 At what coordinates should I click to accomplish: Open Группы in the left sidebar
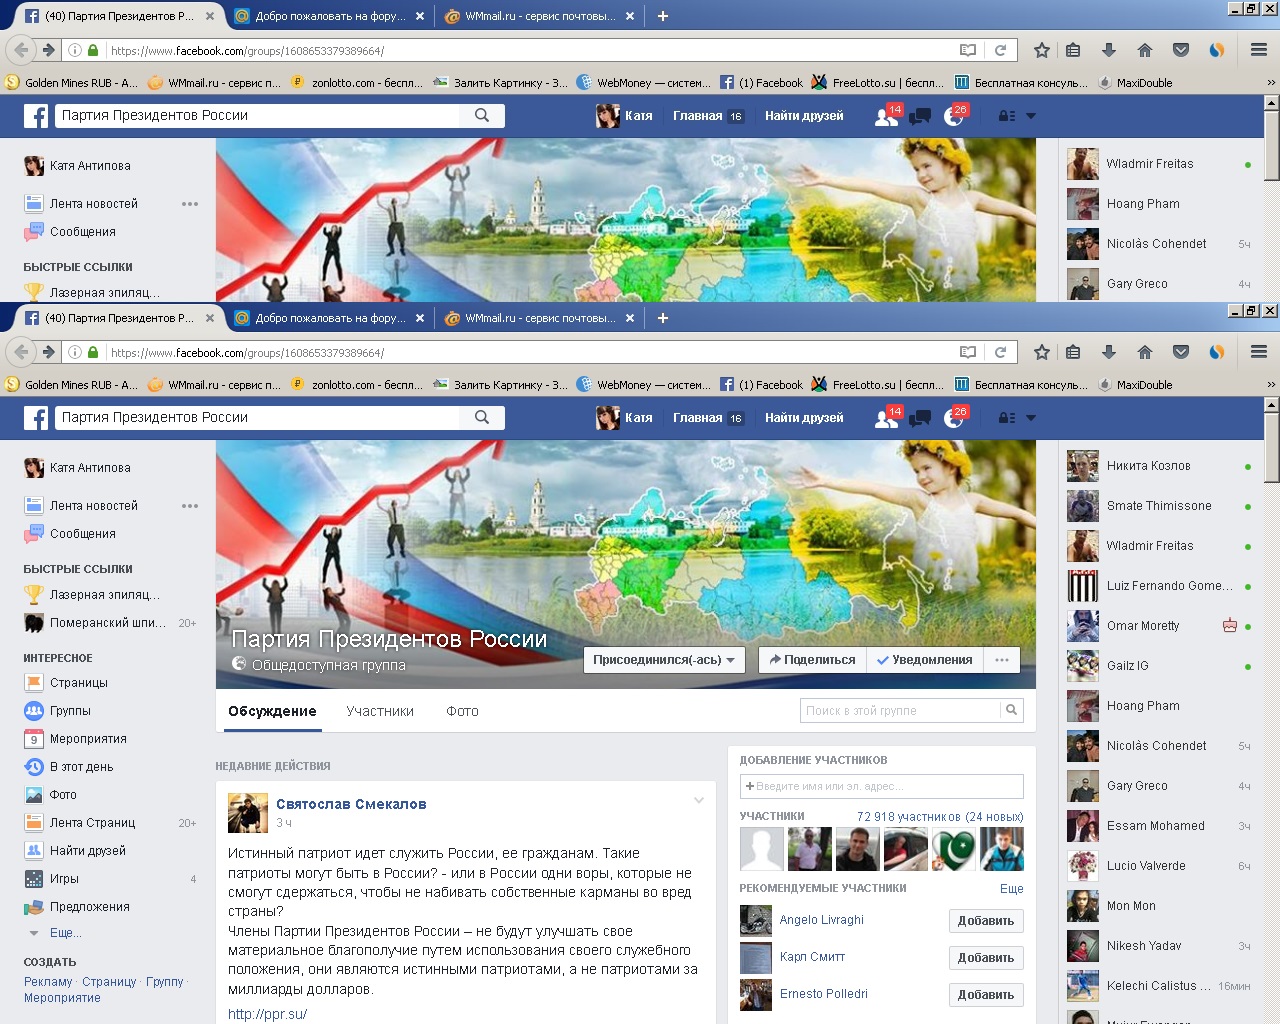(70, 711)
